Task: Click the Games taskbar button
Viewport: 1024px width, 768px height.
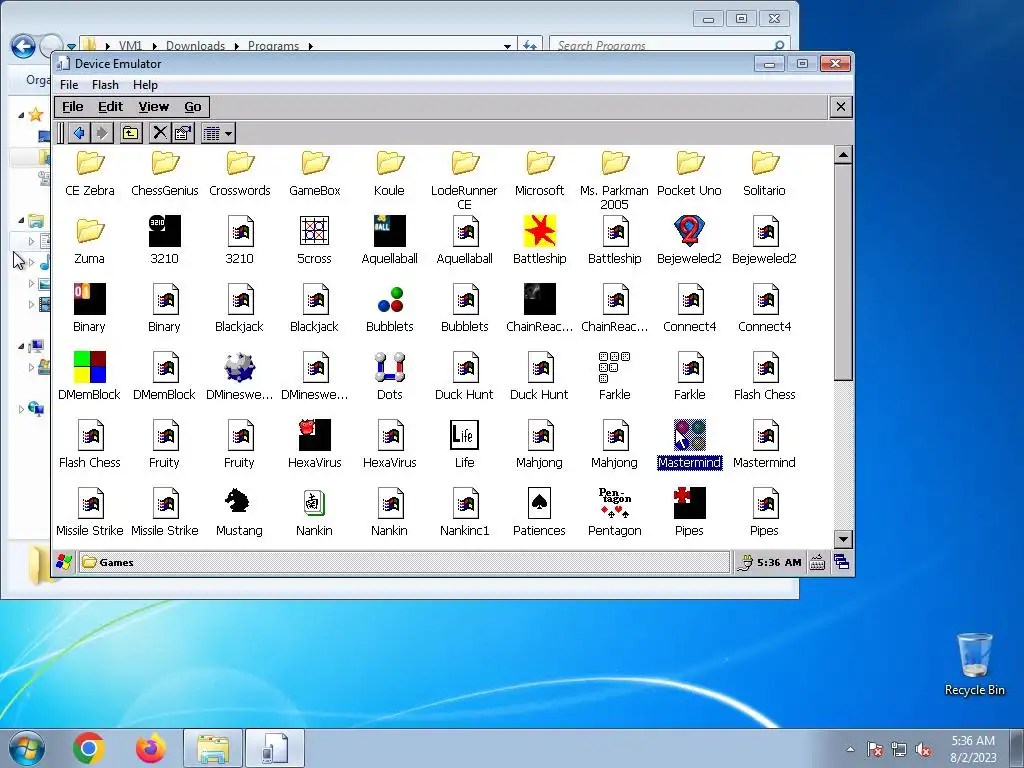Action: click(404, 562)
